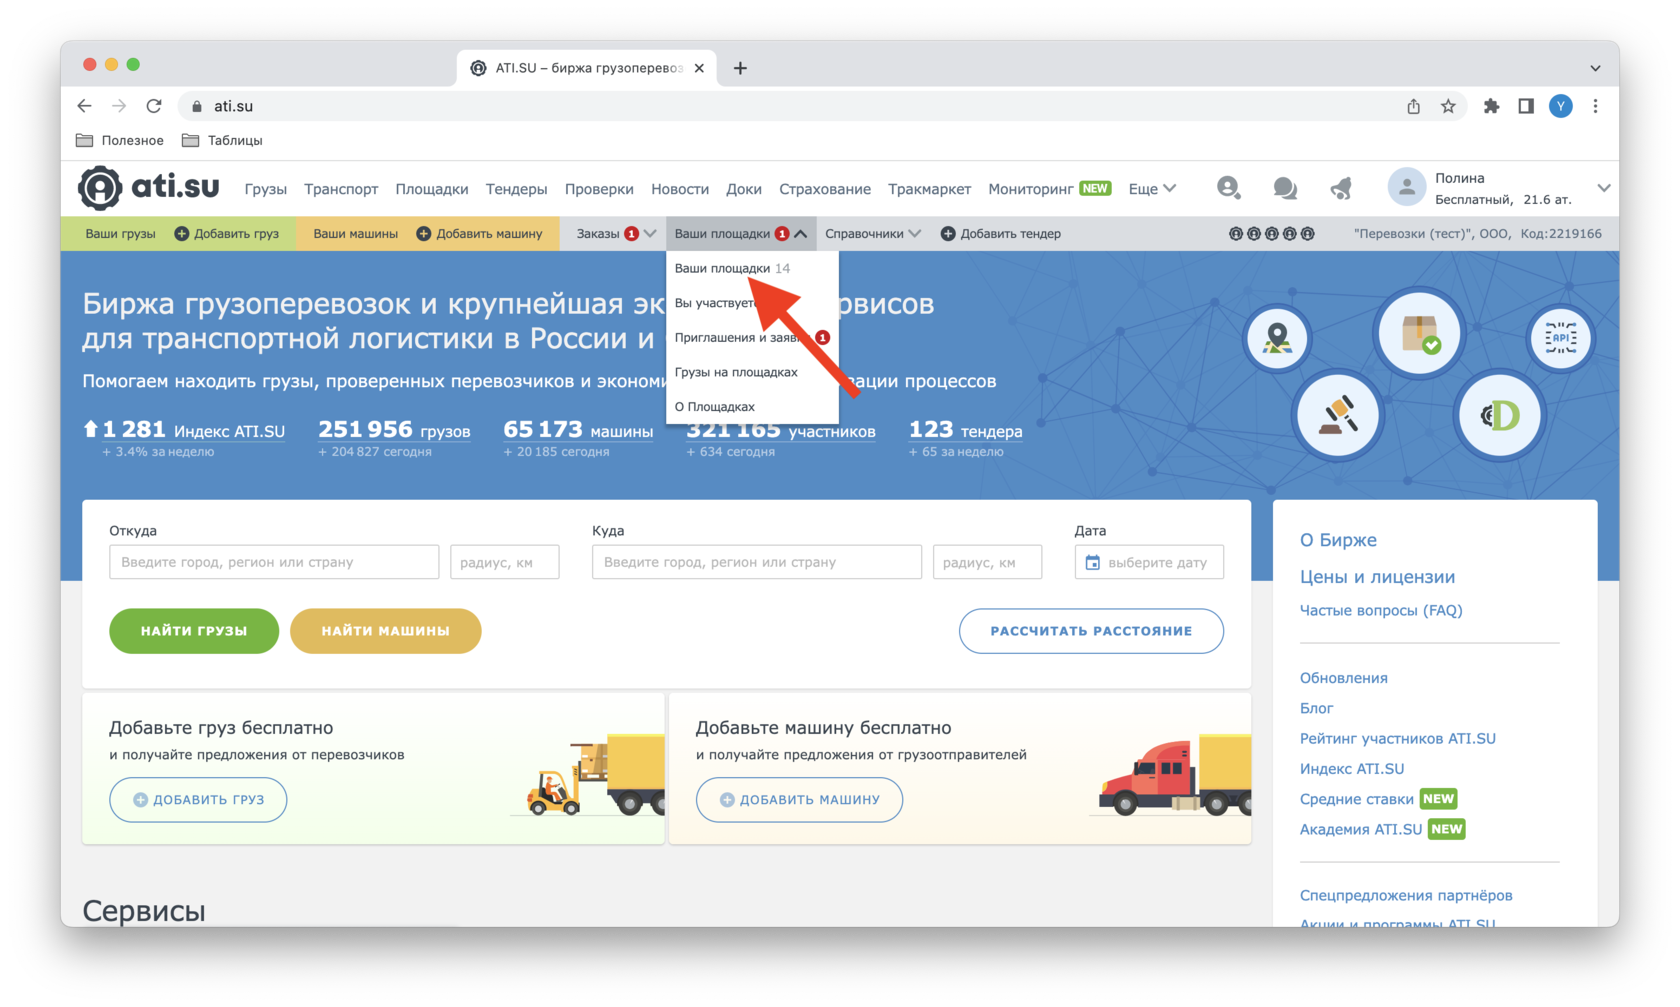Viewport: 1680px width, 1007px height.
Task: Focus the Откуда city input field
Action: (274, 562)
